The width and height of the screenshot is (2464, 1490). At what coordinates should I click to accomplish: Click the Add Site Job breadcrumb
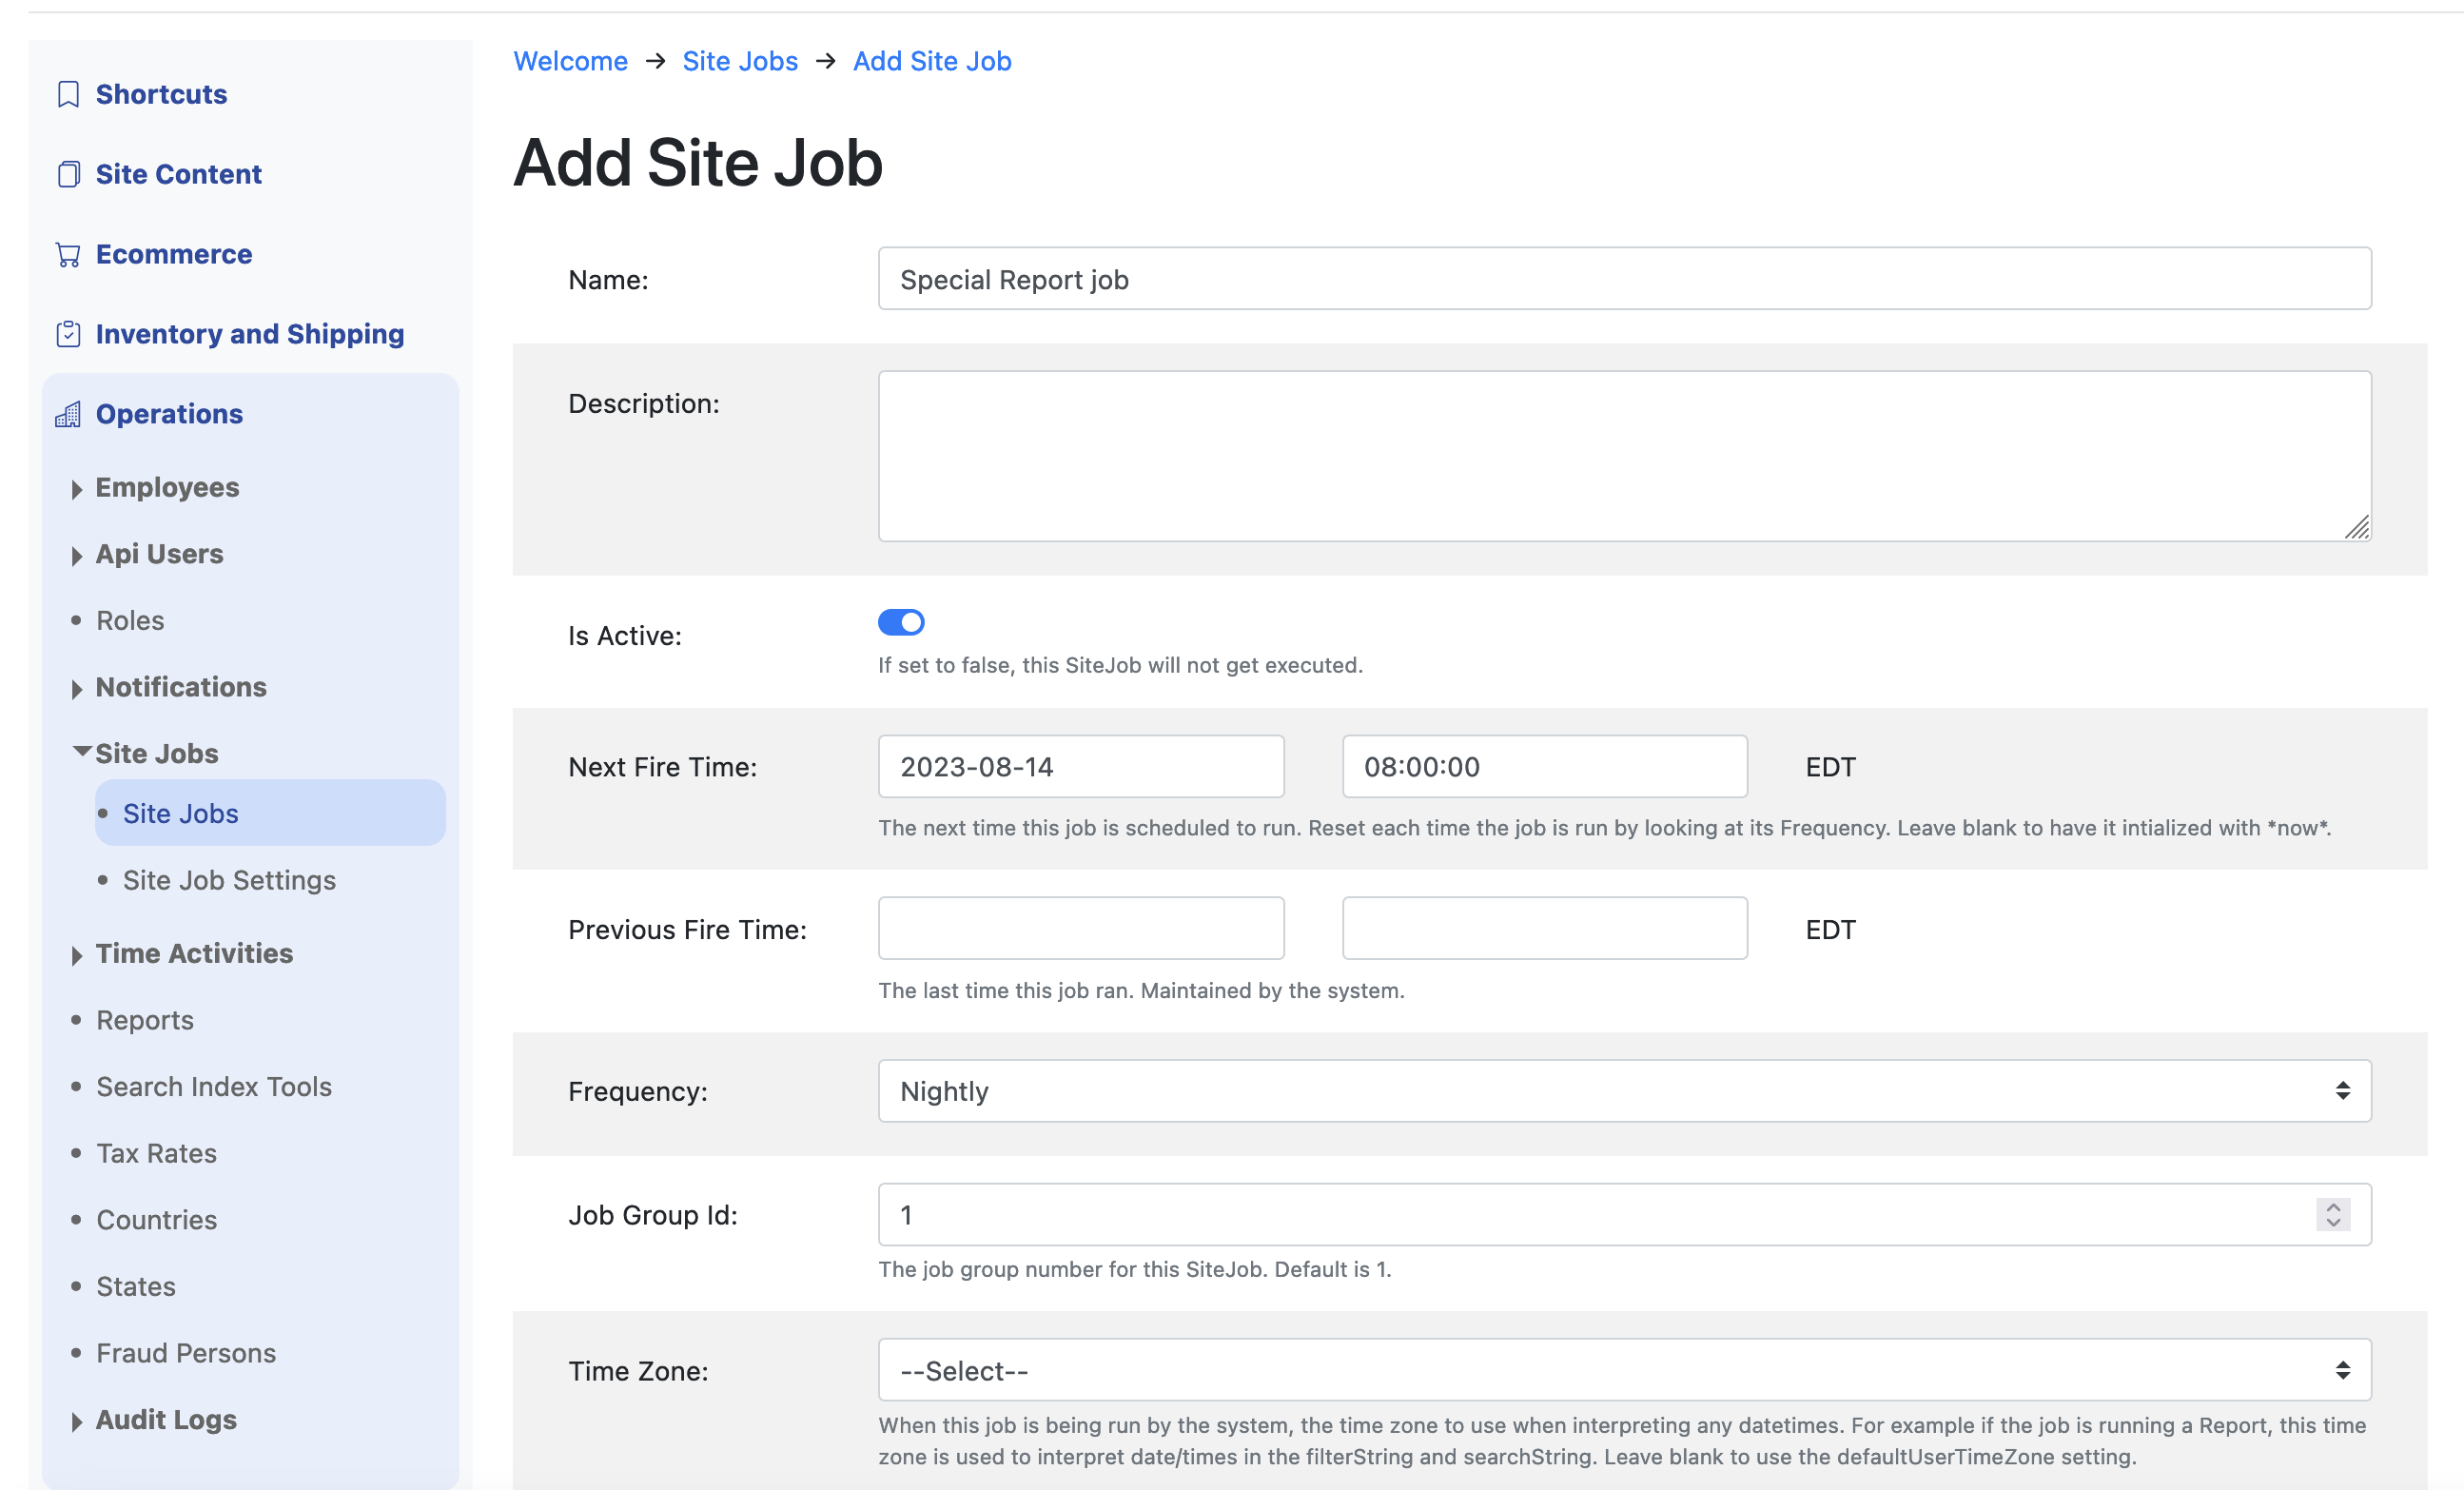(x=932, y=61)
